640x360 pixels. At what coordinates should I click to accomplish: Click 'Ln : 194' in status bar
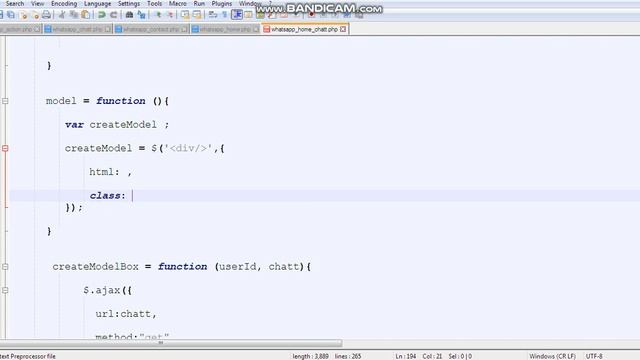tap(405, 356)
